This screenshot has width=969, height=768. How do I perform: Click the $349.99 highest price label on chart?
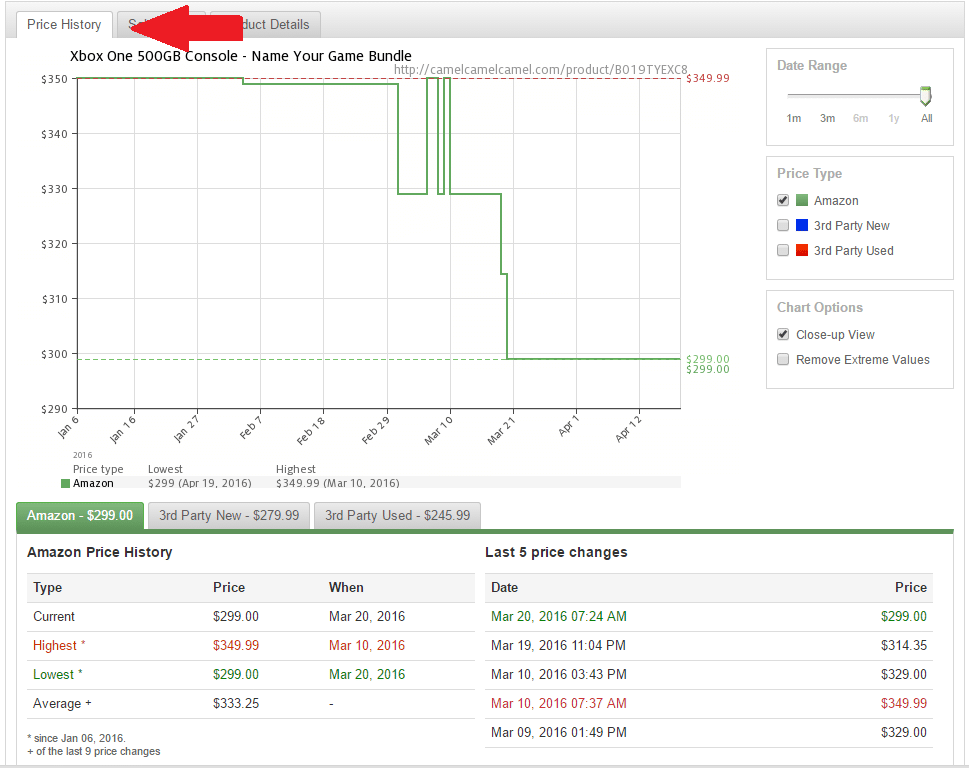709,78
